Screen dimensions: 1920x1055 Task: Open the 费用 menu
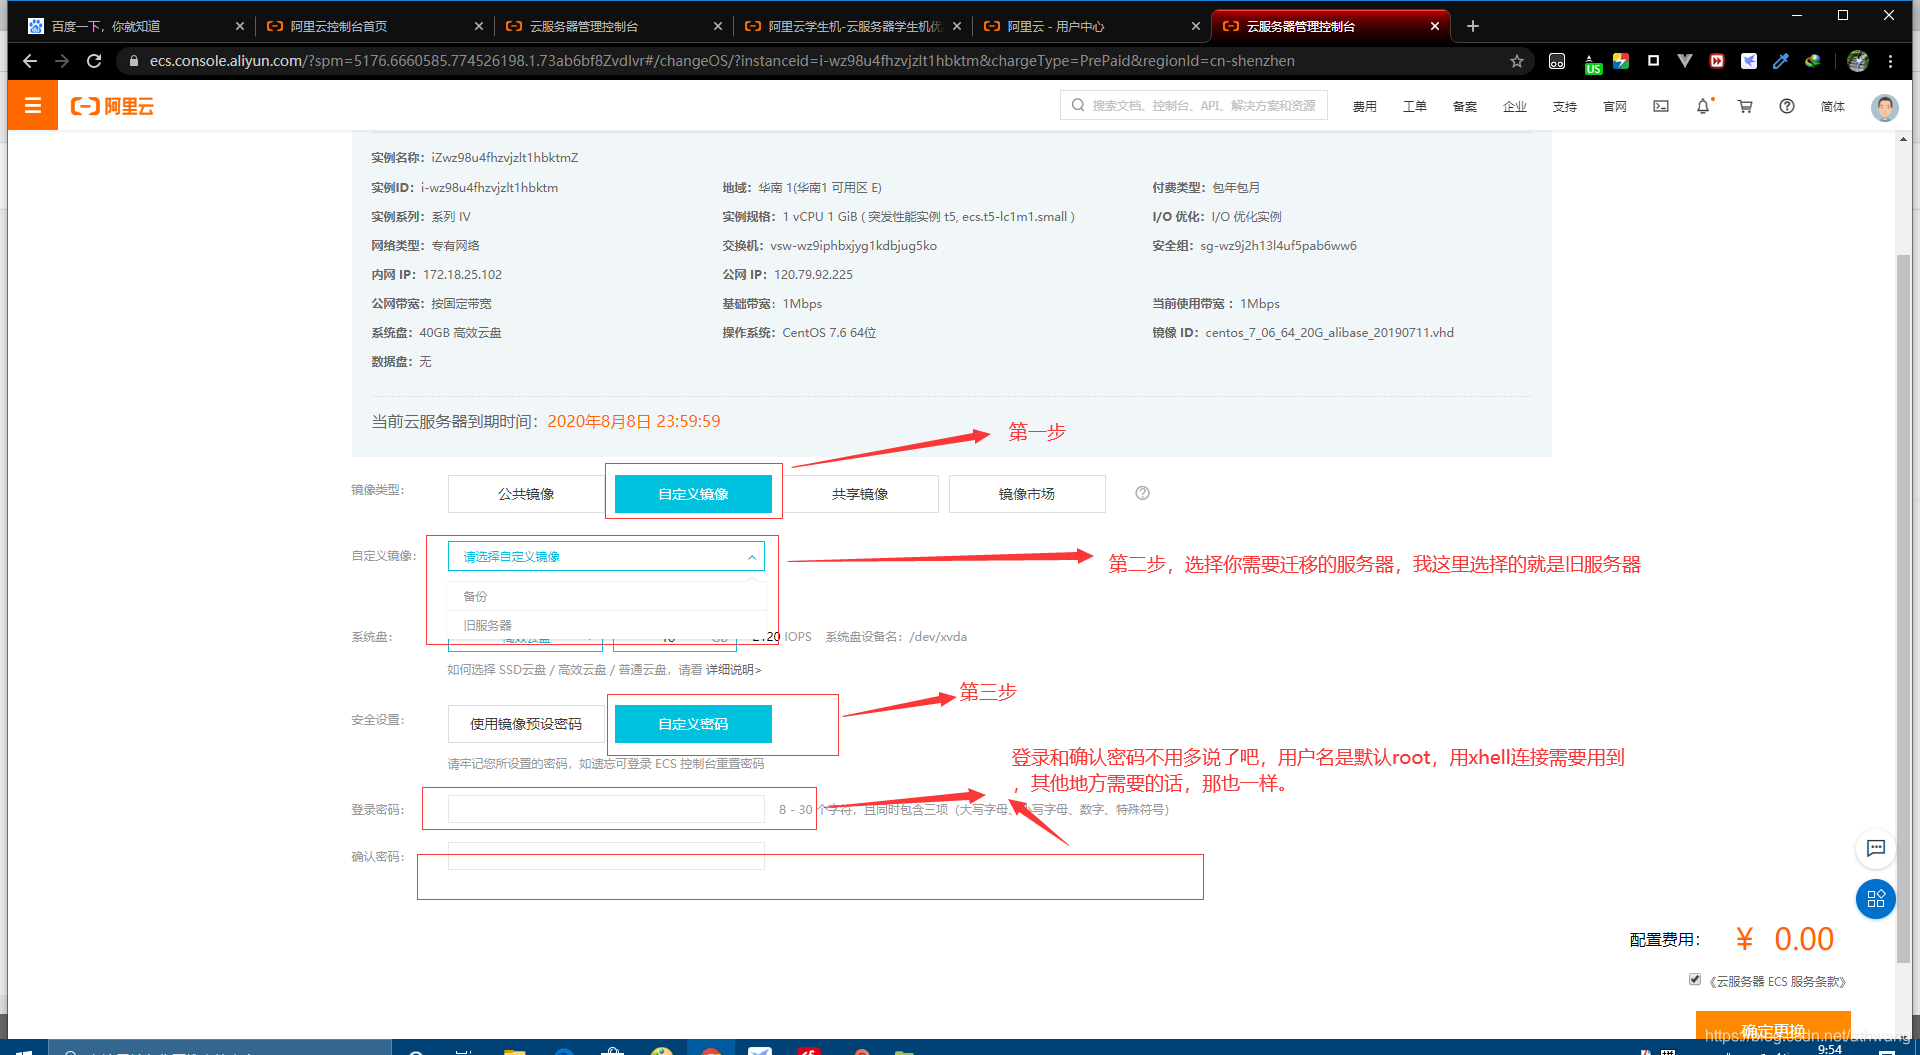[1365, 106]
